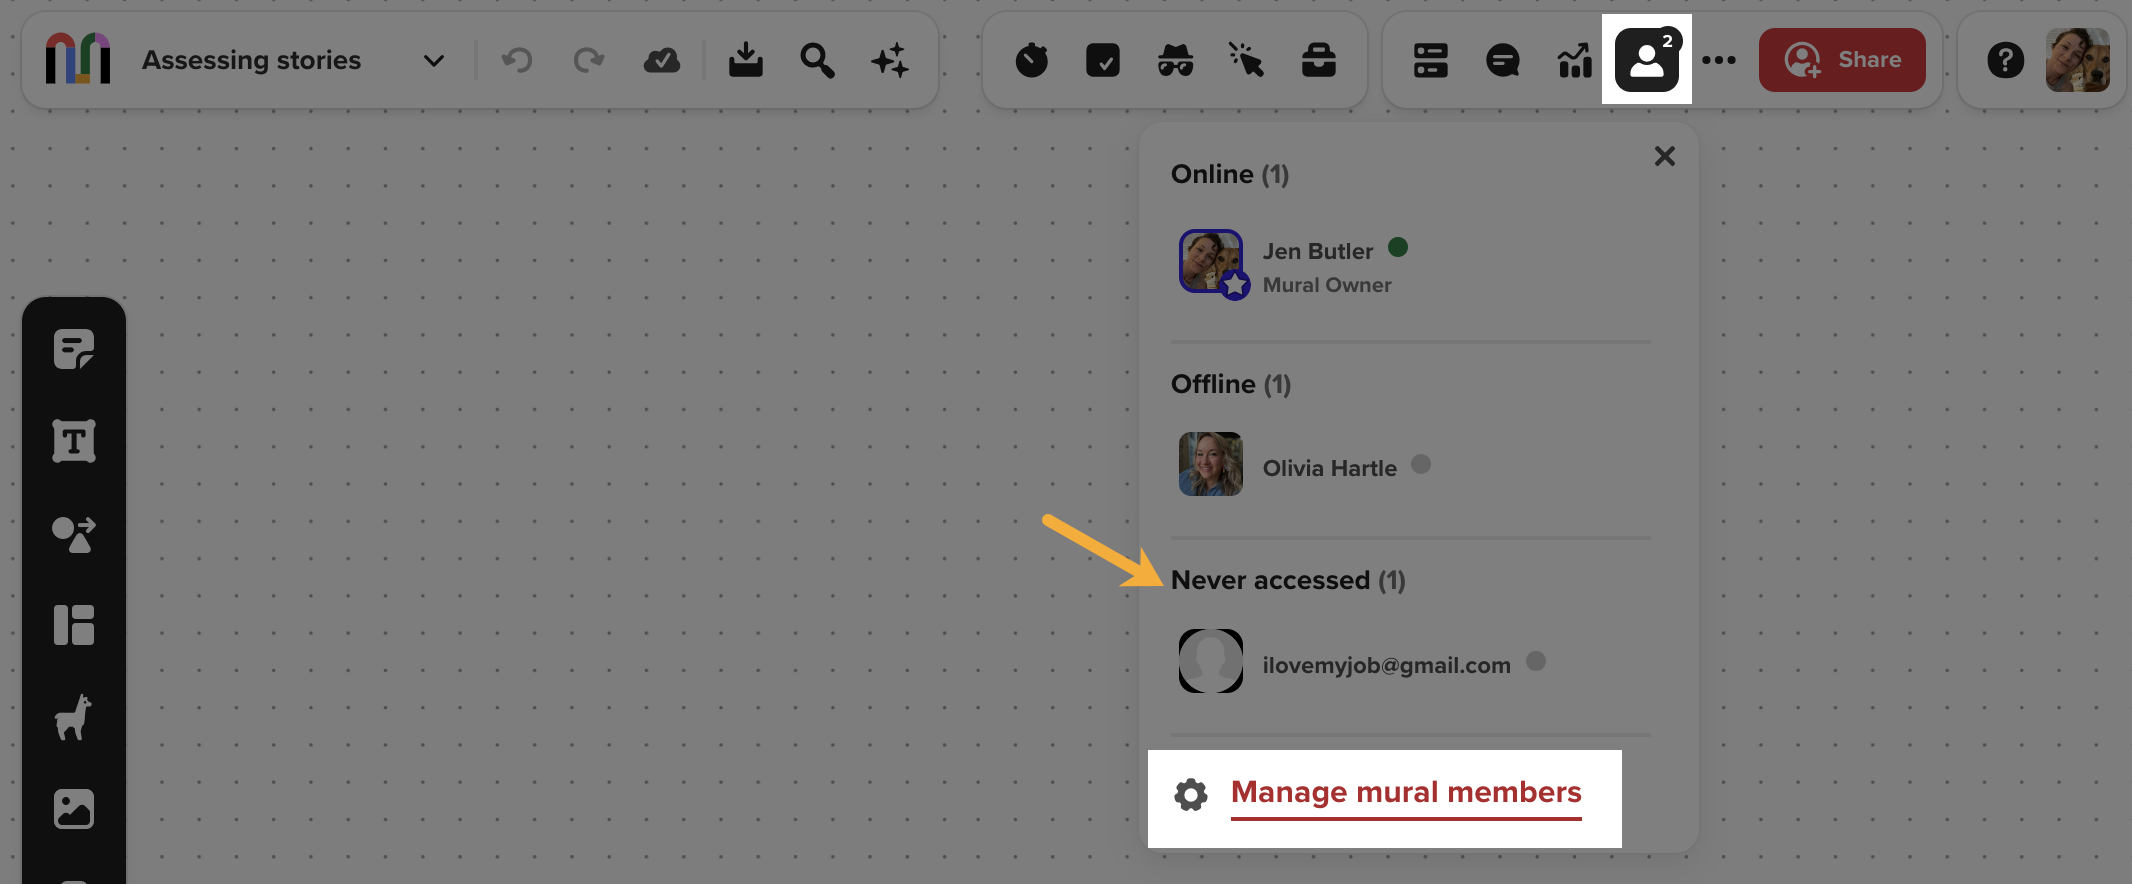Click the ilovemyjob@gmail.com placeholder avatar
Screen dimensions: 2132x884
pyautogui.click(x=1211, y=661)
